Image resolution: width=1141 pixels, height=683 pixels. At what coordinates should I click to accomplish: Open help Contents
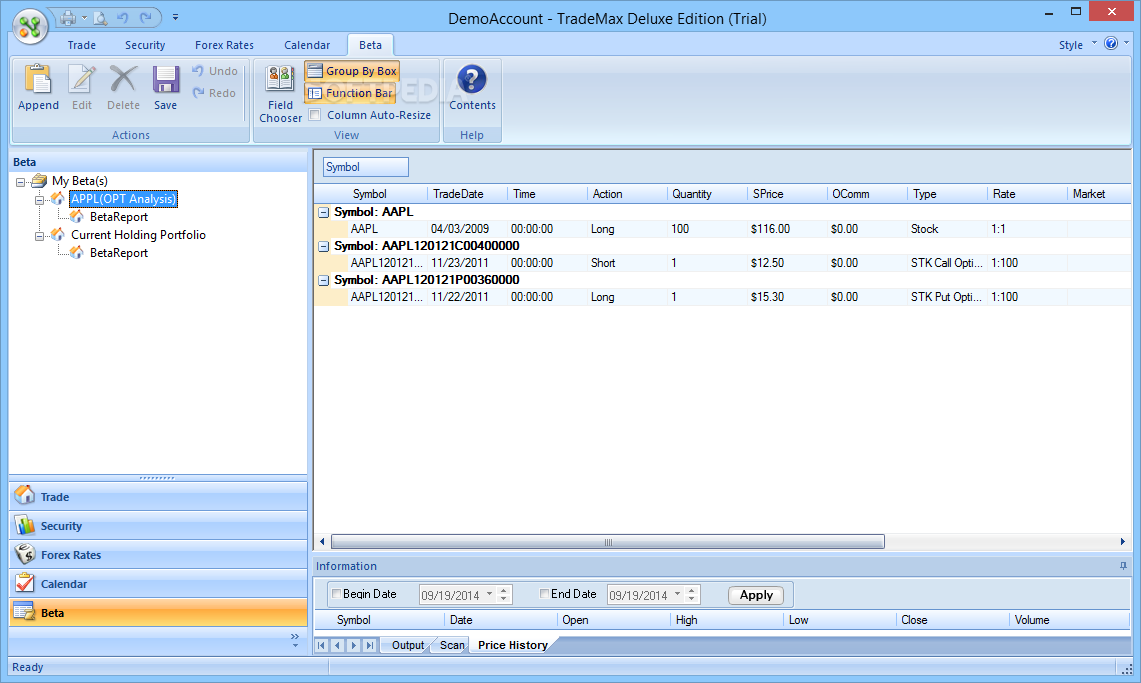tap(472, 87)
